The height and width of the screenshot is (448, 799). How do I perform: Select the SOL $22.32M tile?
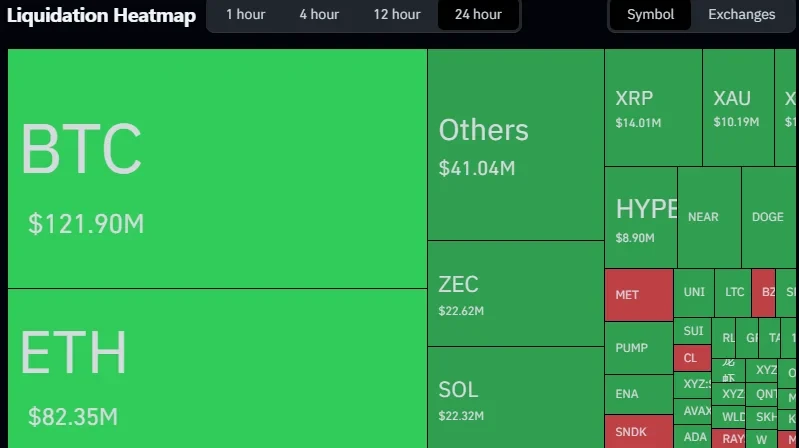(516, 398)
